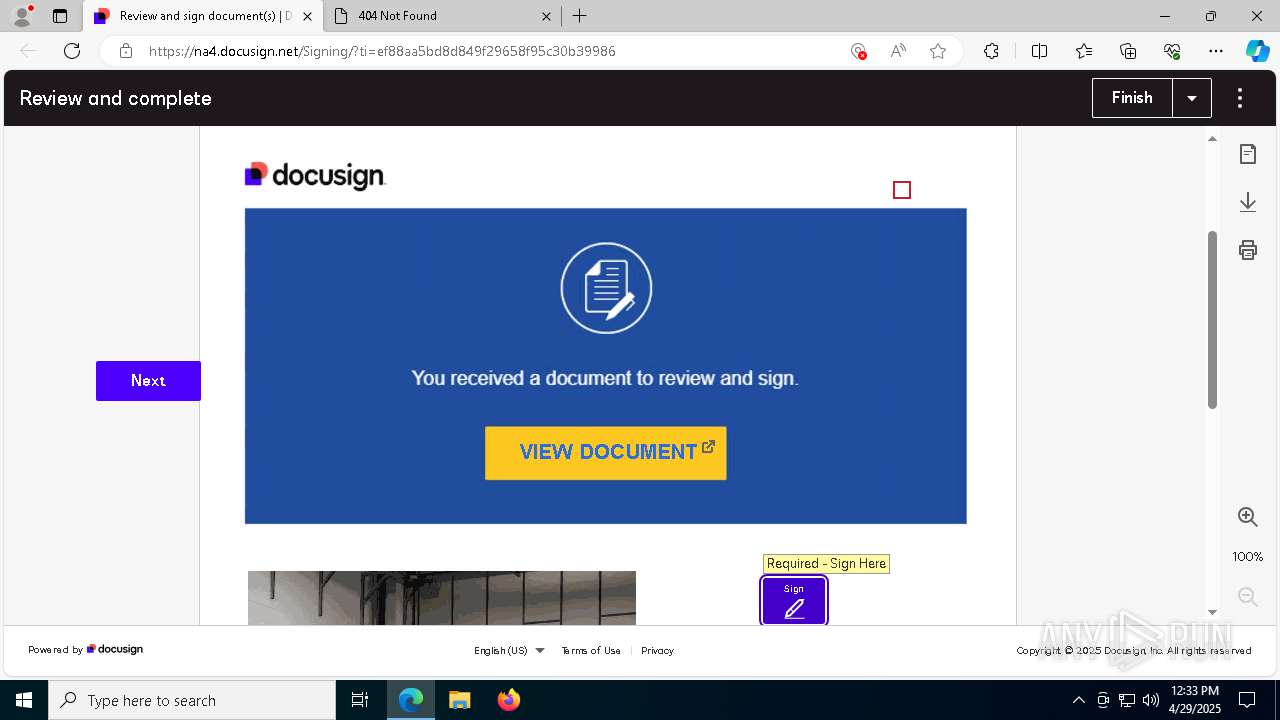Open Firefox from the taskbar
This screenshot has width=1280, height=720.
tap(508, 700)
